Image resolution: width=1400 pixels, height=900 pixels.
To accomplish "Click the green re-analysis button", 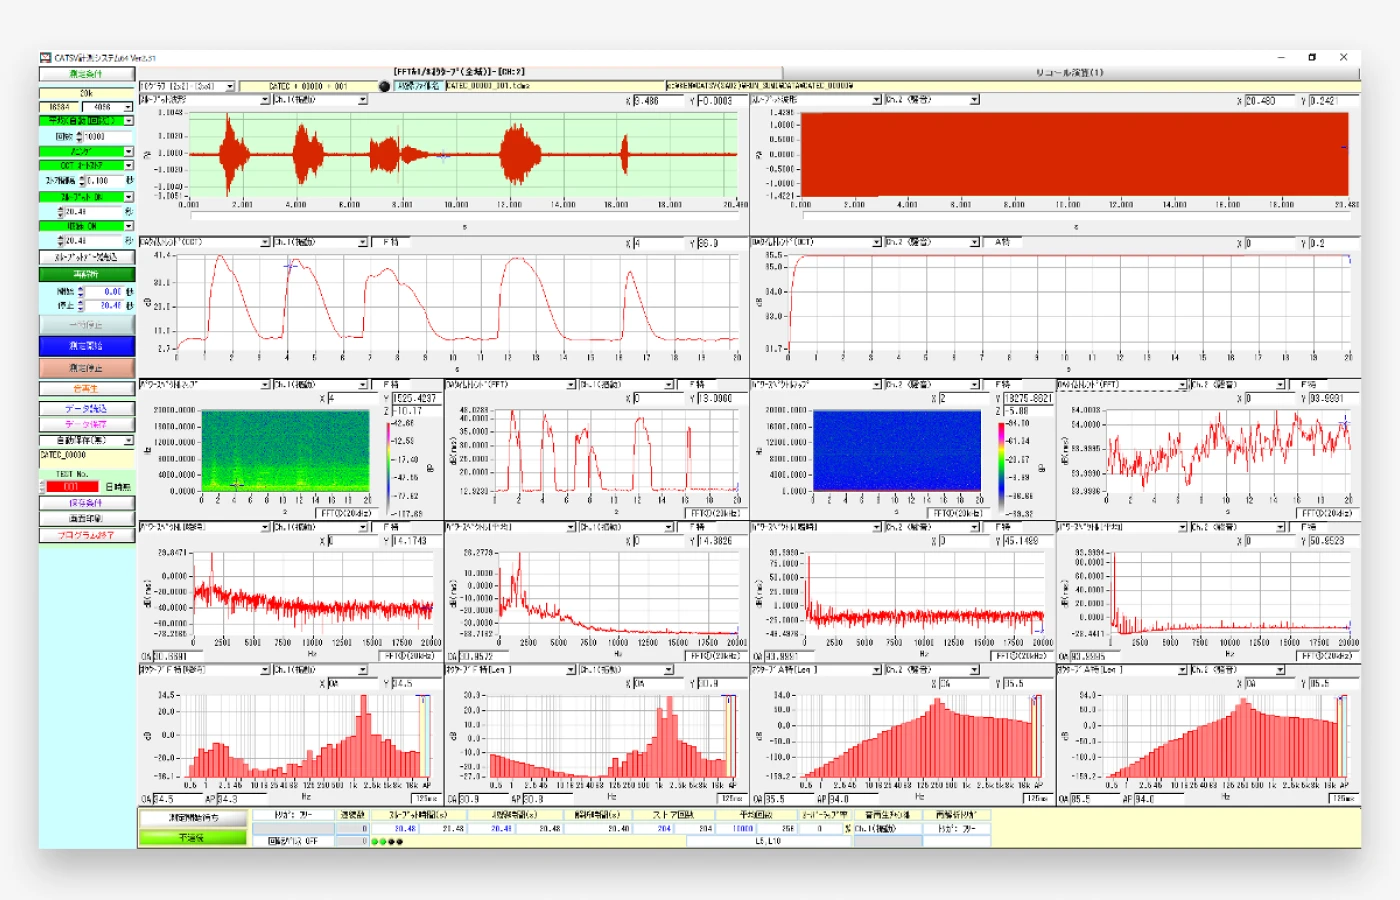I will (86, 274).
